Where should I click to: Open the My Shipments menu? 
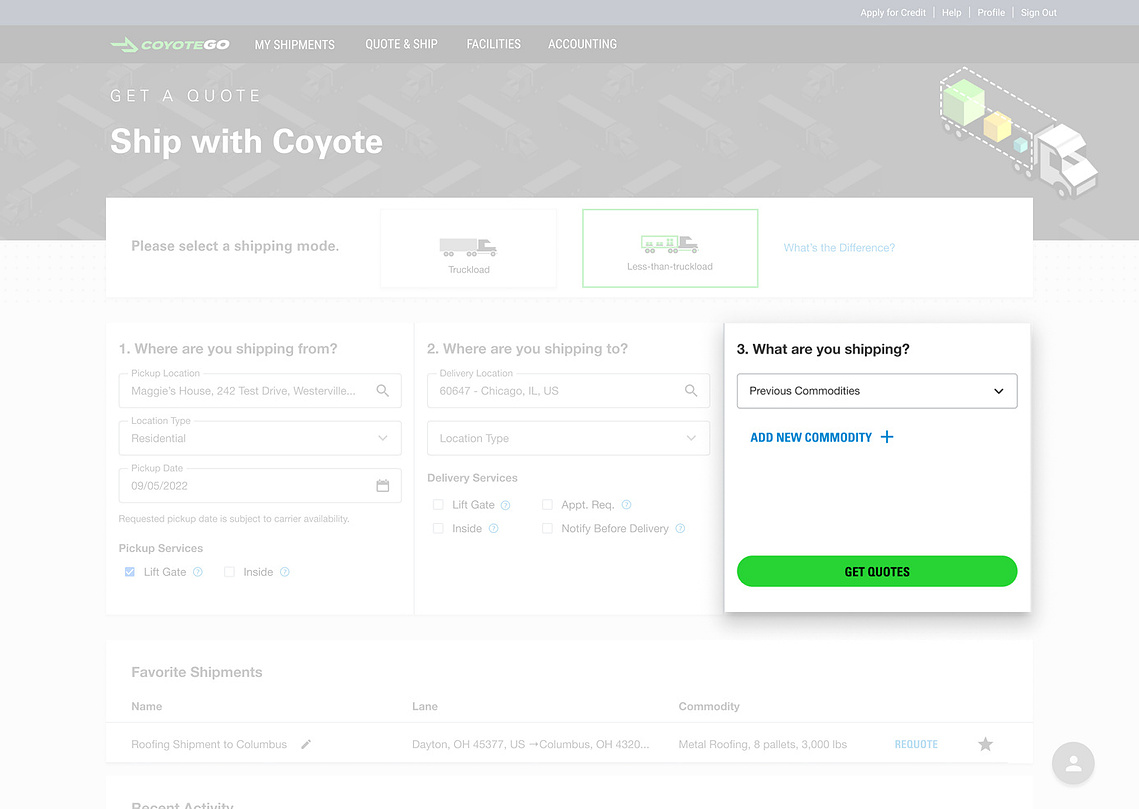pos(295,45)
